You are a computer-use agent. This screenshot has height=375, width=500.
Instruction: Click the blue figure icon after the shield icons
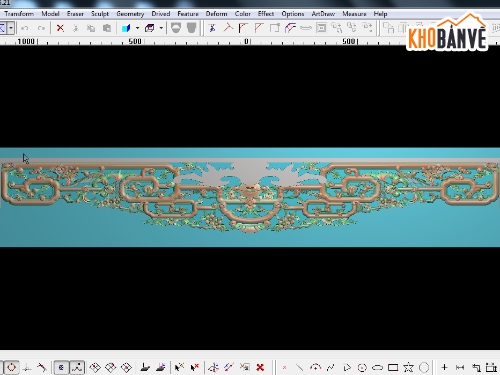point(212,28)
